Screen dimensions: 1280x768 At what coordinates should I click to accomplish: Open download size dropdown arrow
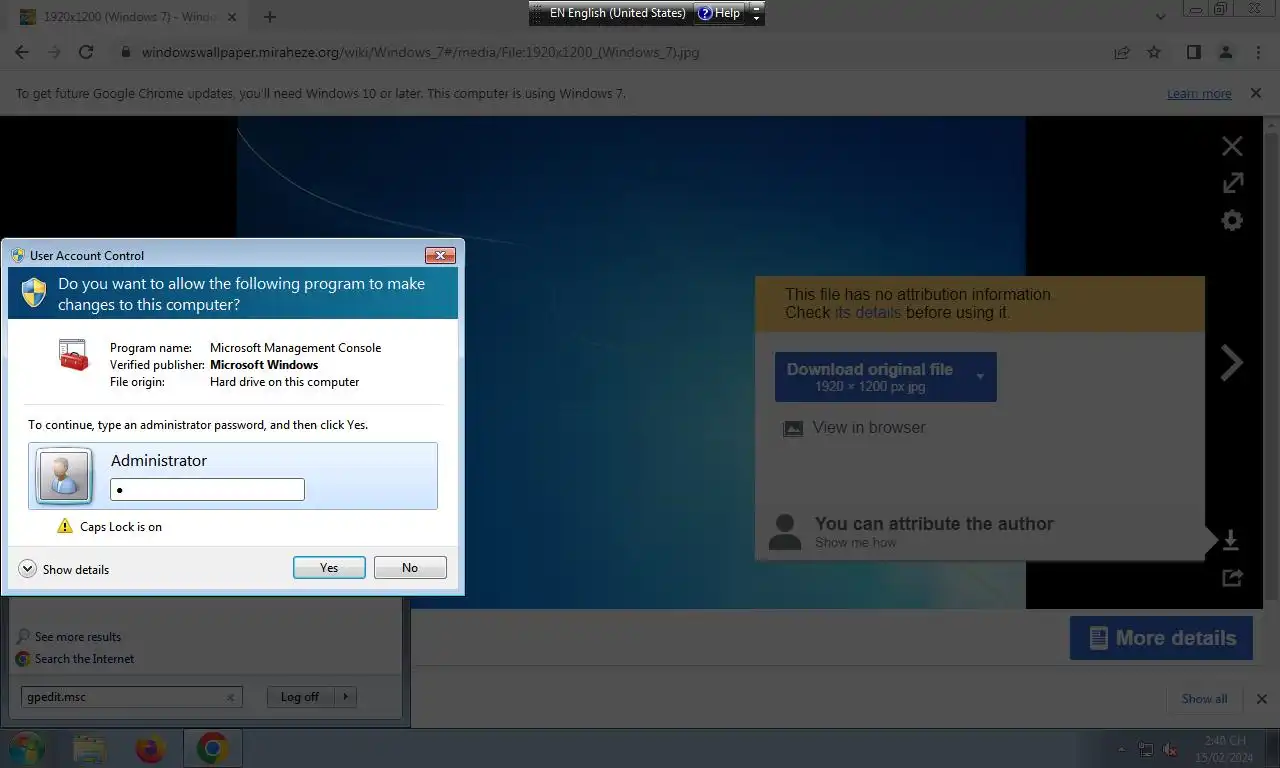[981, 377]
